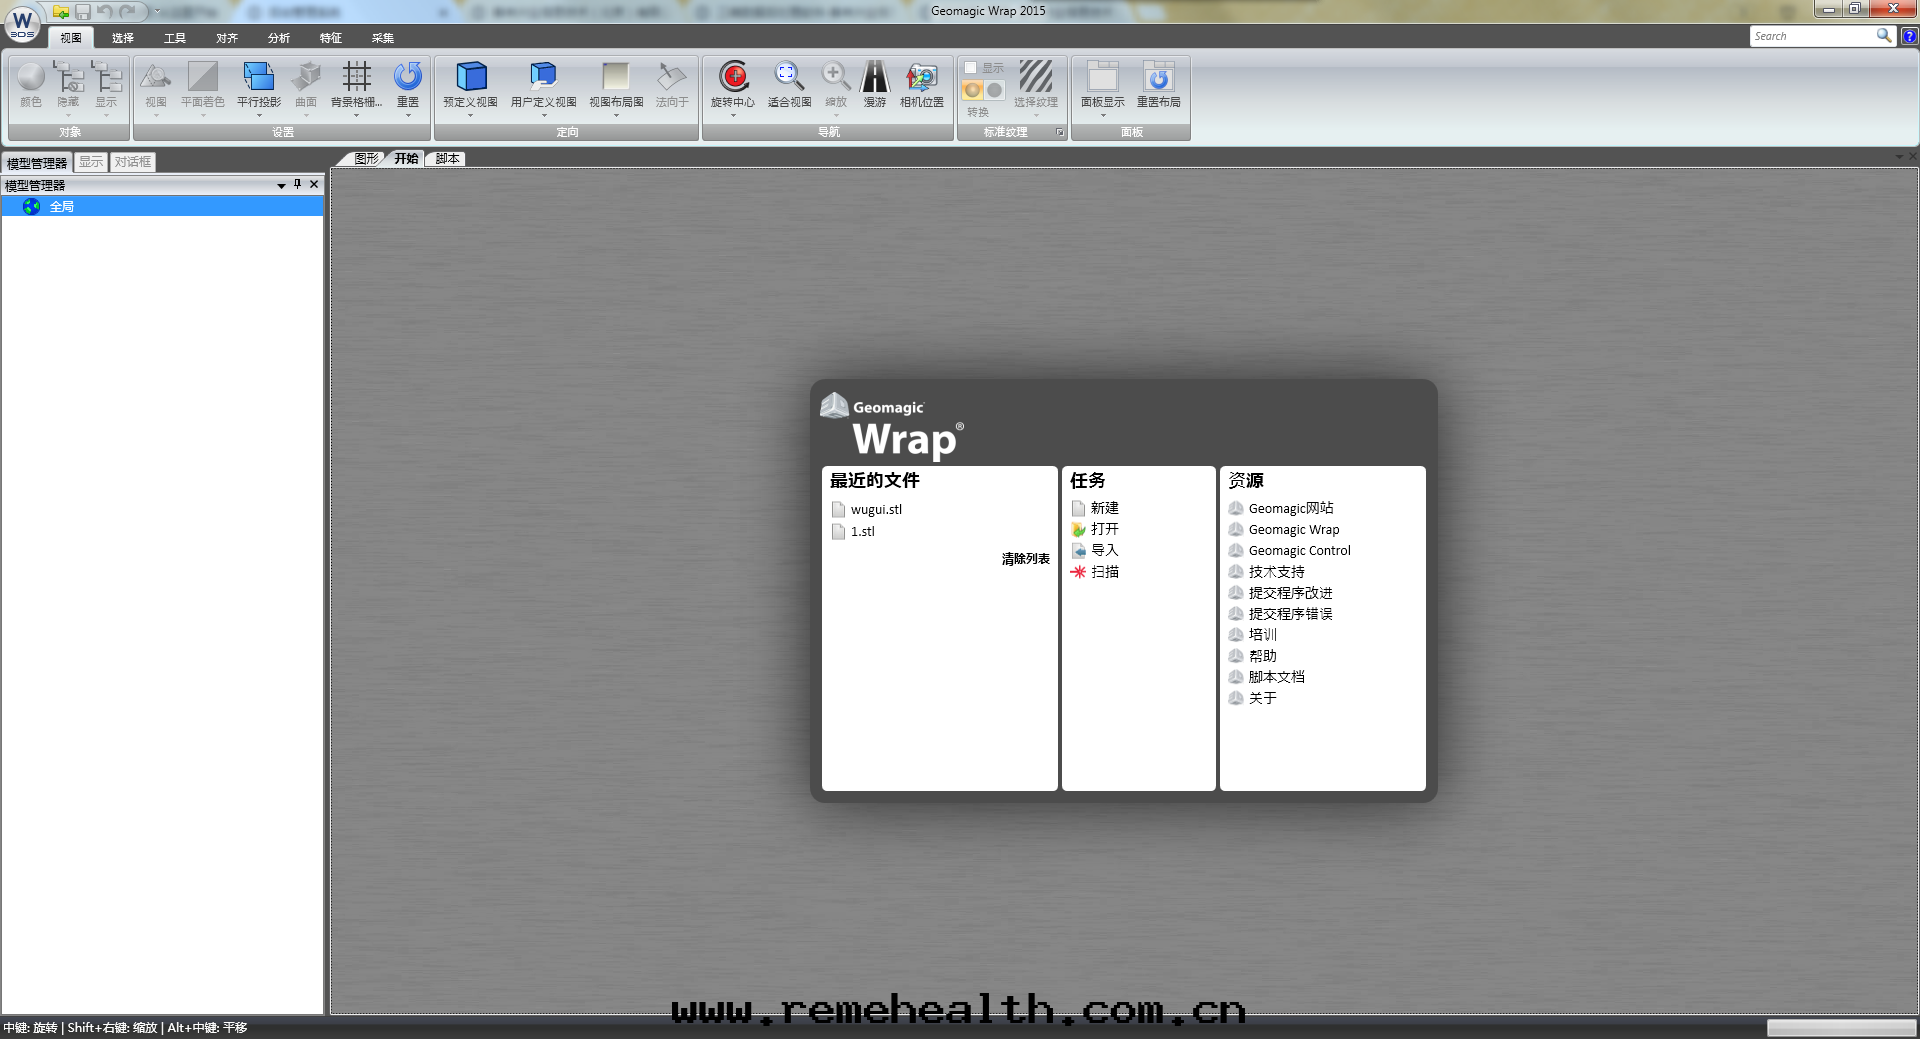
Task: Switch to the 分析 ribbon tab
Action: click(x=278, y=38)
